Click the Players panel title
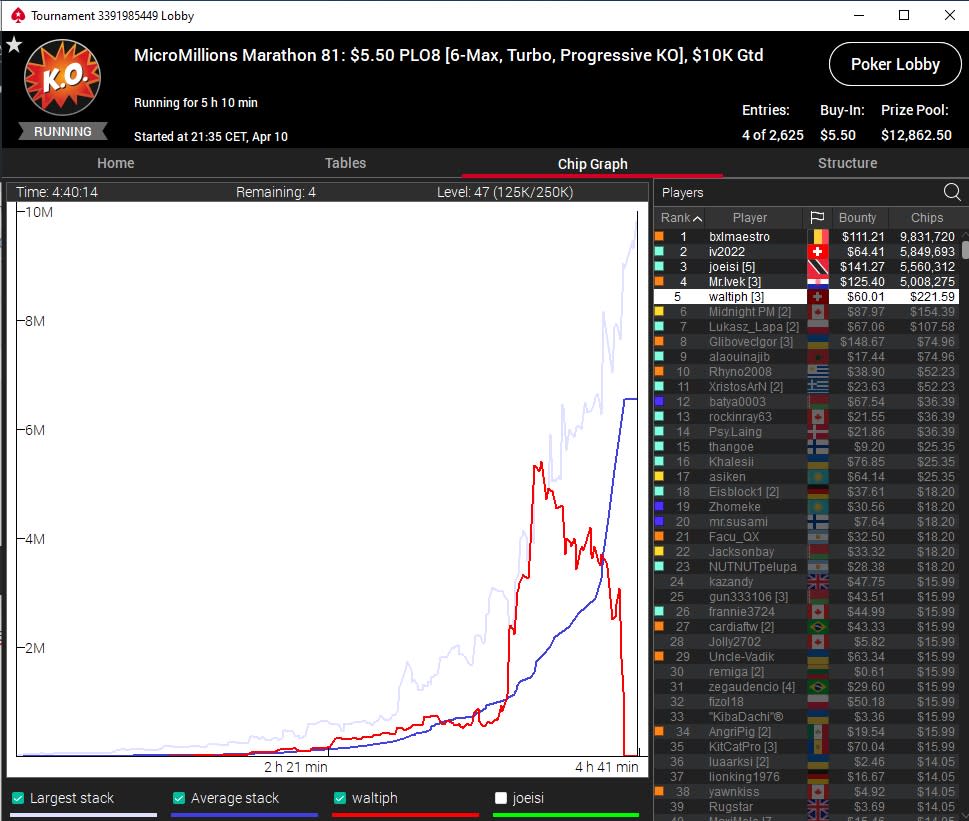969x821 pixels. click(682, 193)
